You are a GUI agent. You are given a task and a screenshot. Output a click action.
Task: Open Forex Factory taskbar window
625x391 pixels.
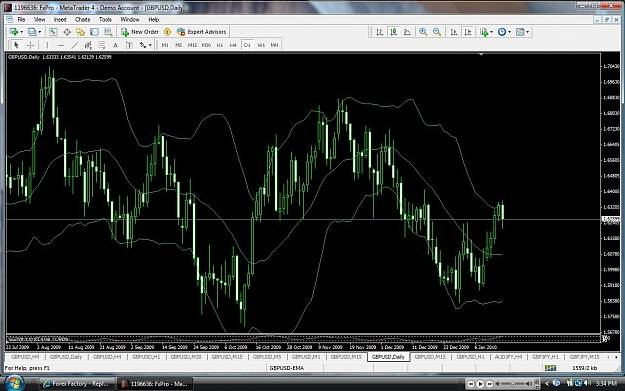[76, 384]
